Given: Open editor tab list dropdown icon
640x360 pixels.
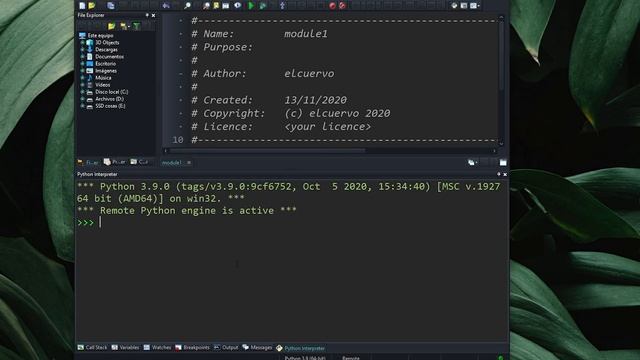Looking at the screenshot, I should click(x=472, y=162).
